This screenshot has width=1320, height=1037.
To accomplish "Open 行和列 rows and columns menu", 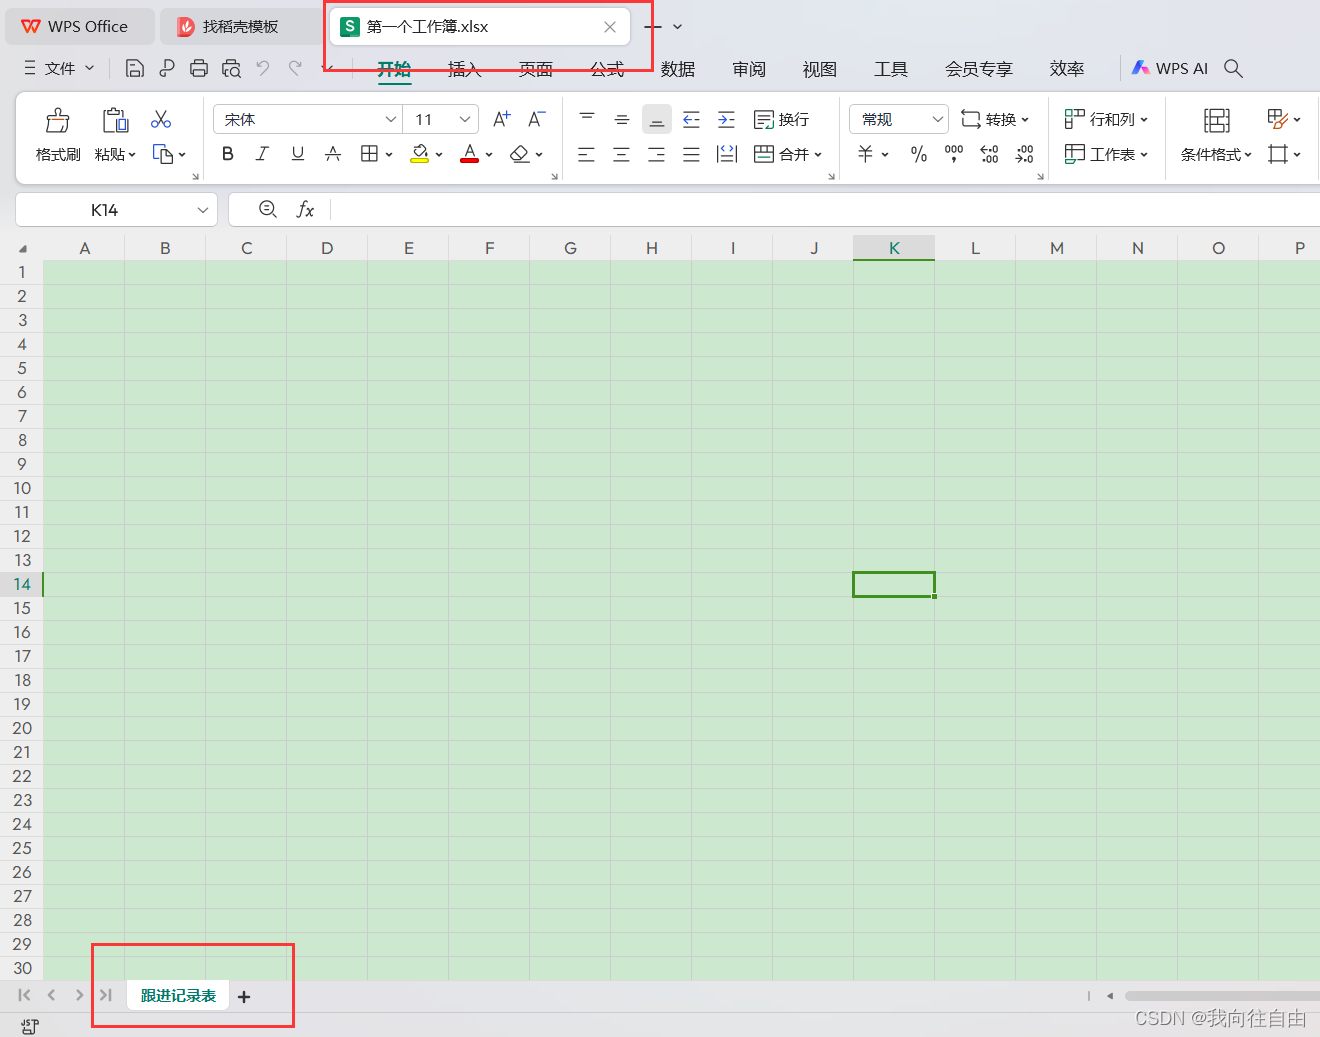I will [x=1106, y=119].
